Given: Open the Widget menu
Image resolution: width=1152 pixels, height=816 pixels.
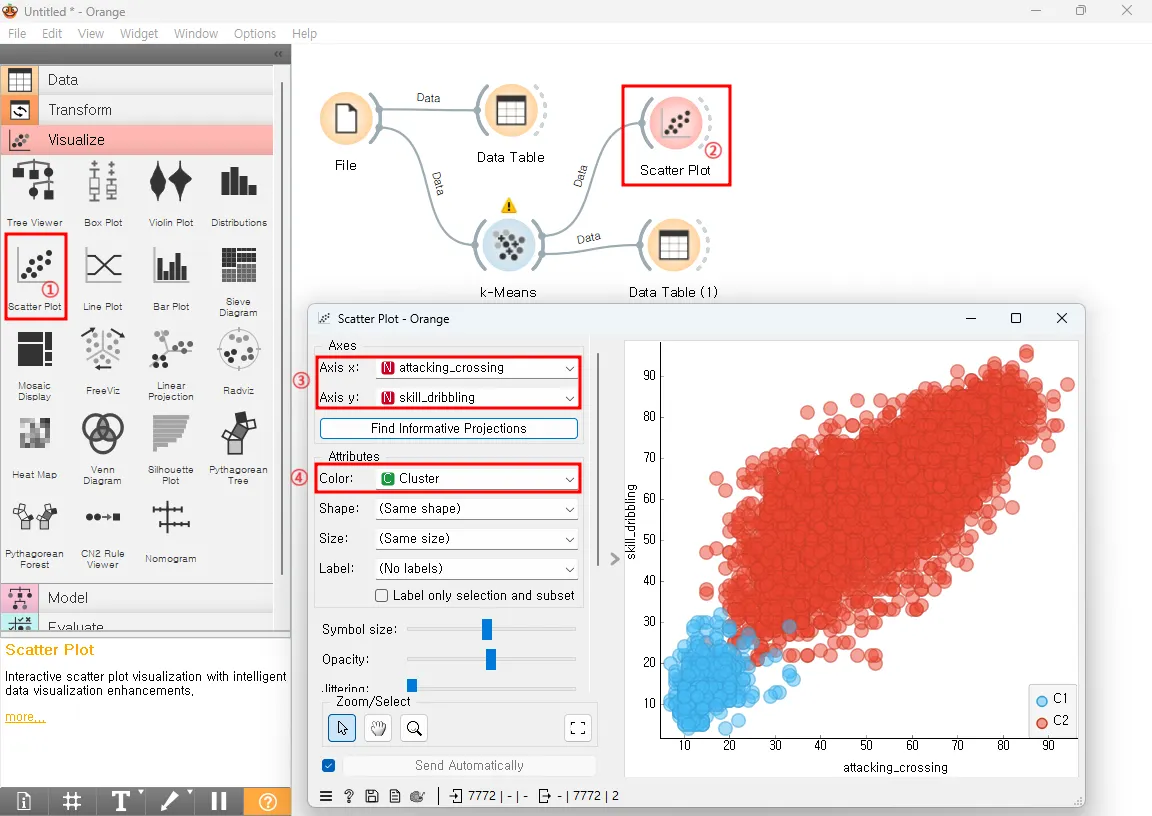Looking at the screenshot, I should (x=139, y=33).
